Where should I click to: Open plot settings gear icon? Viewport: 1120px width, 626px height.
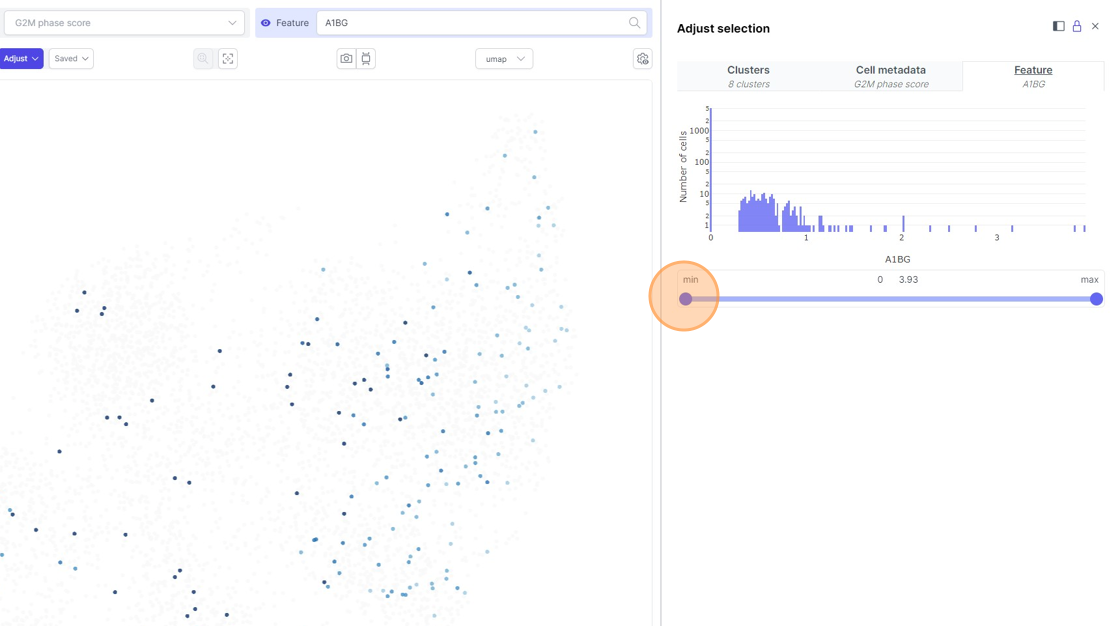coord(642,59)
